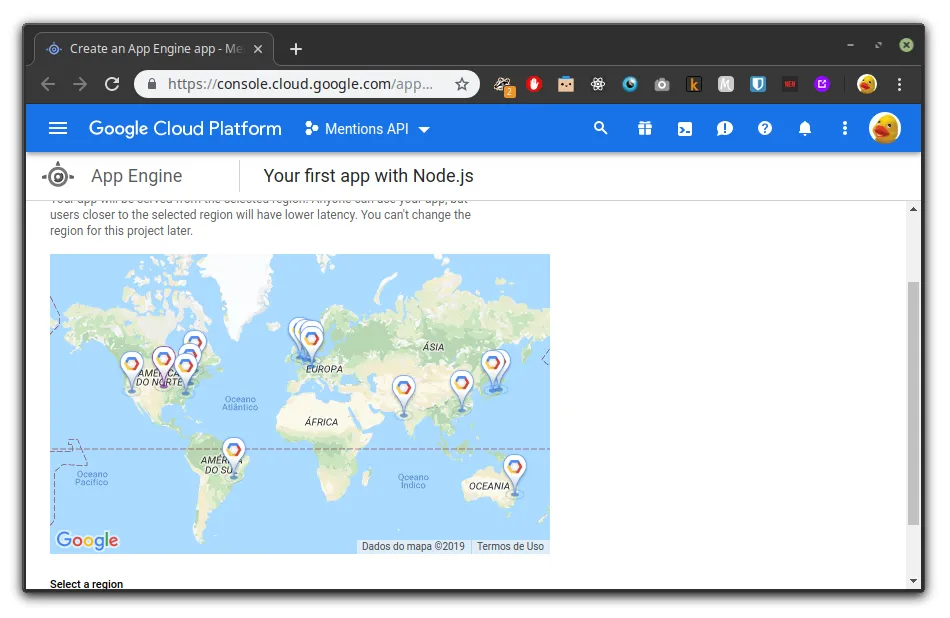Reload the current page
This screenshot has width=950, height=618.
112,84
